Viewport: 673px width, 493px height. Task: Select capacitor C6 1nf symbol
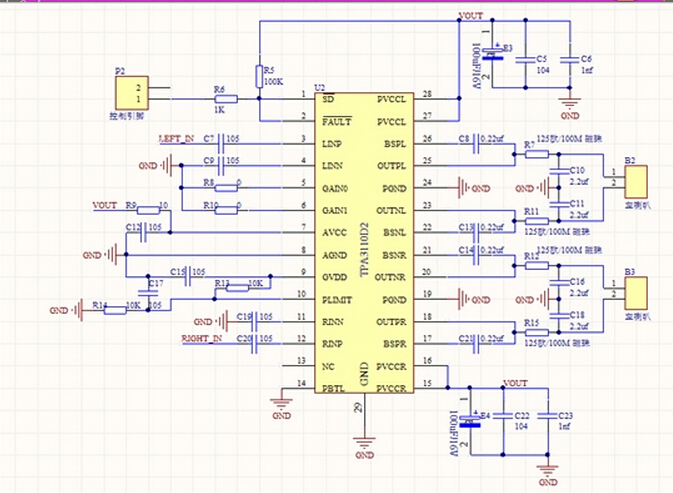570,59
